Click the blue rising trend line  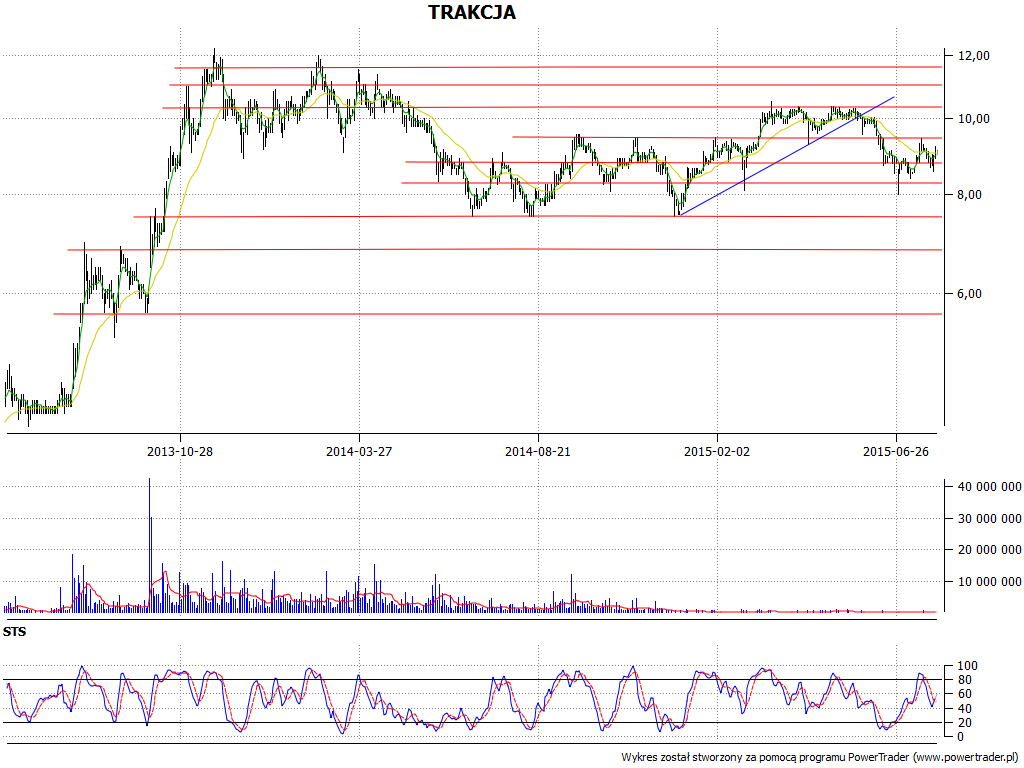[786, 155]
